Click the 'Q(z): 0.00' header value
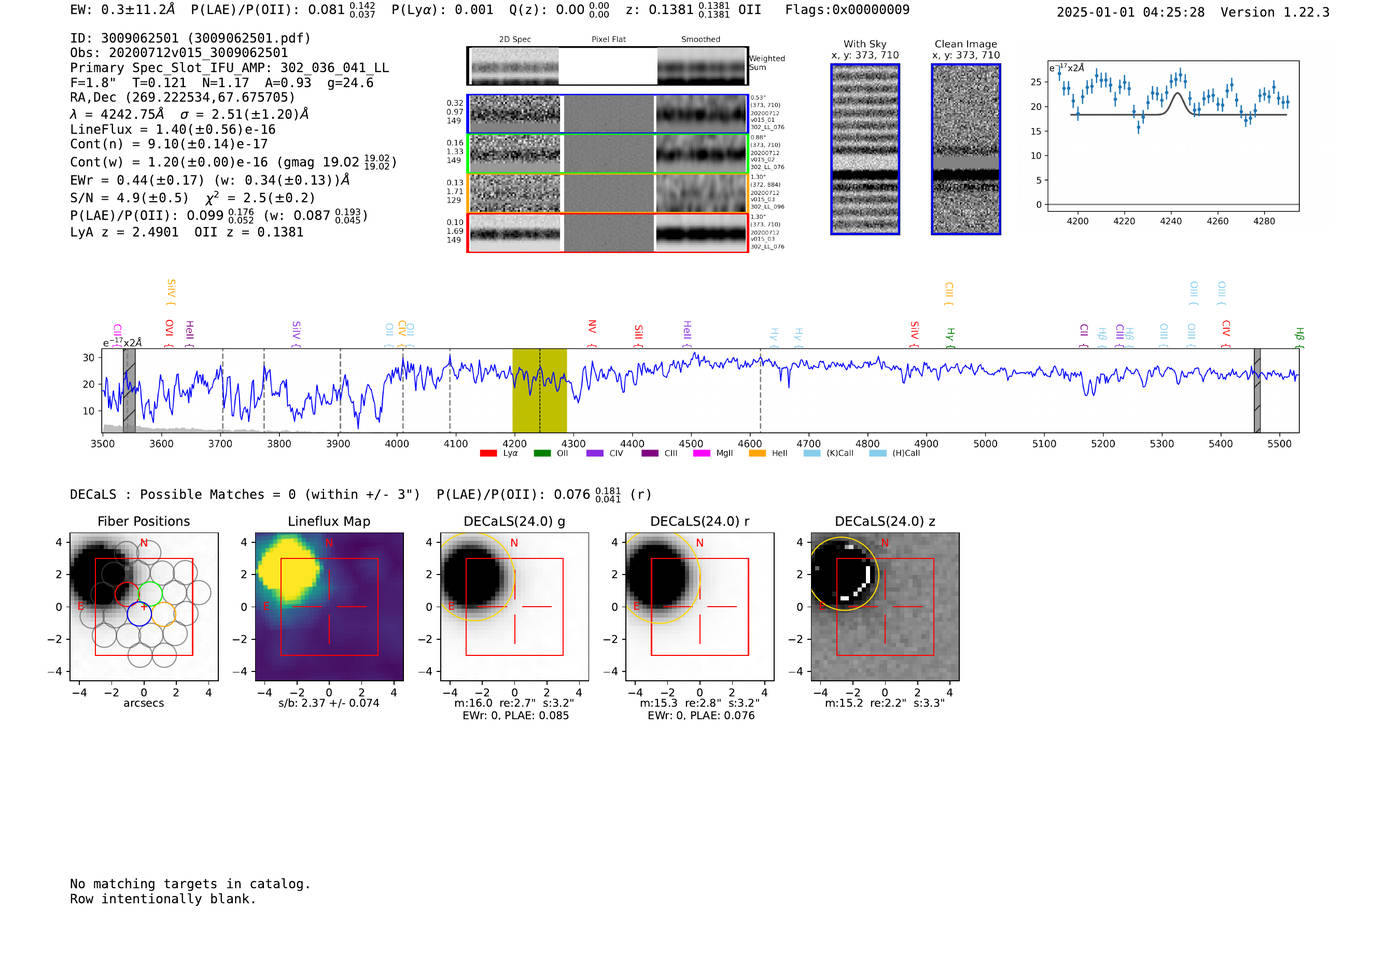Image resolution: width=1400 pixels, height=953 pixels. (546, 9)
